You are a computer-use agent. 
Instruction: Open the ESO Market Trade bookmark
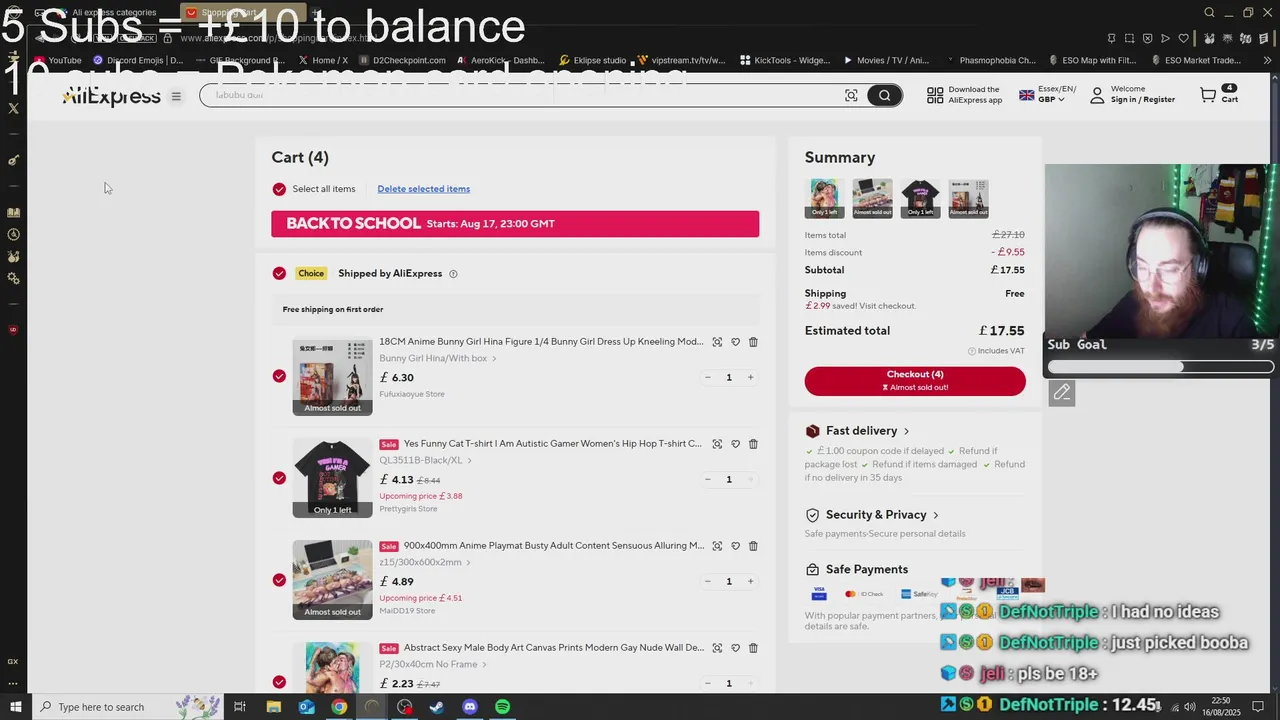tap(1197, 60)
